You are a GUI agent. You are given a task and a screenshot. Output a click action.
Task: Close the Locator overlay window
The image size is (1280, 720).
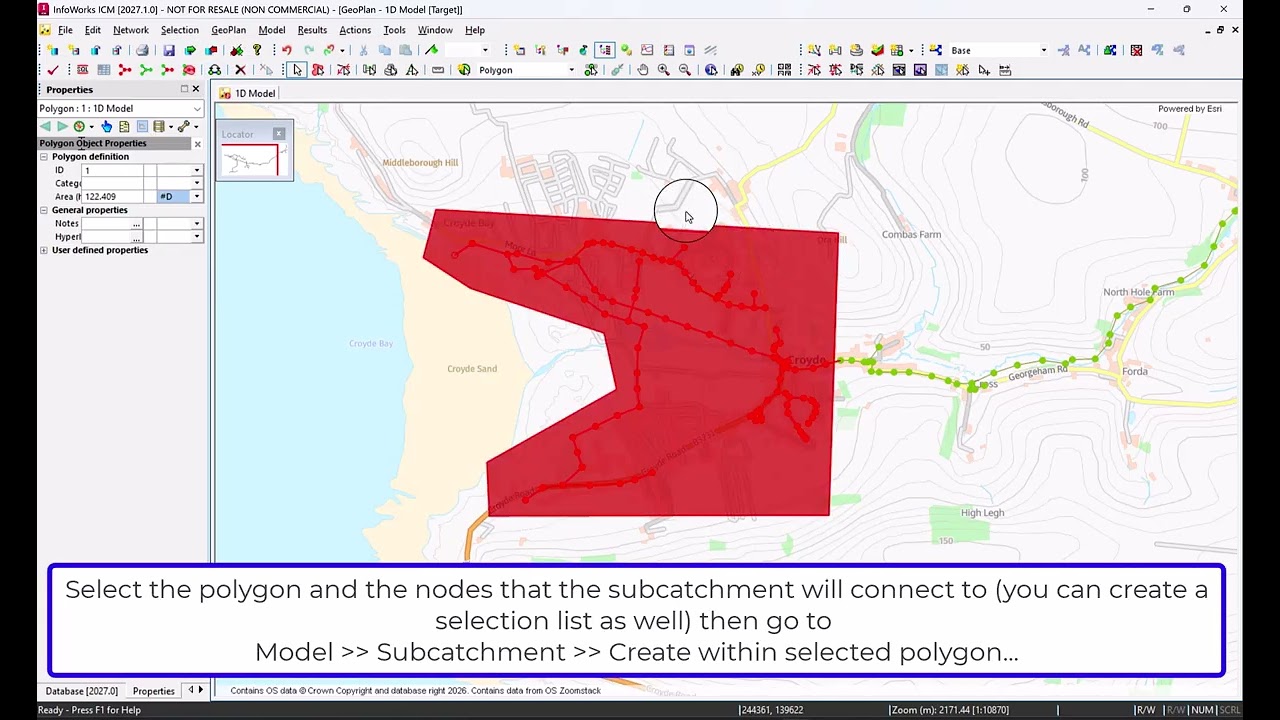pos(279,134)
